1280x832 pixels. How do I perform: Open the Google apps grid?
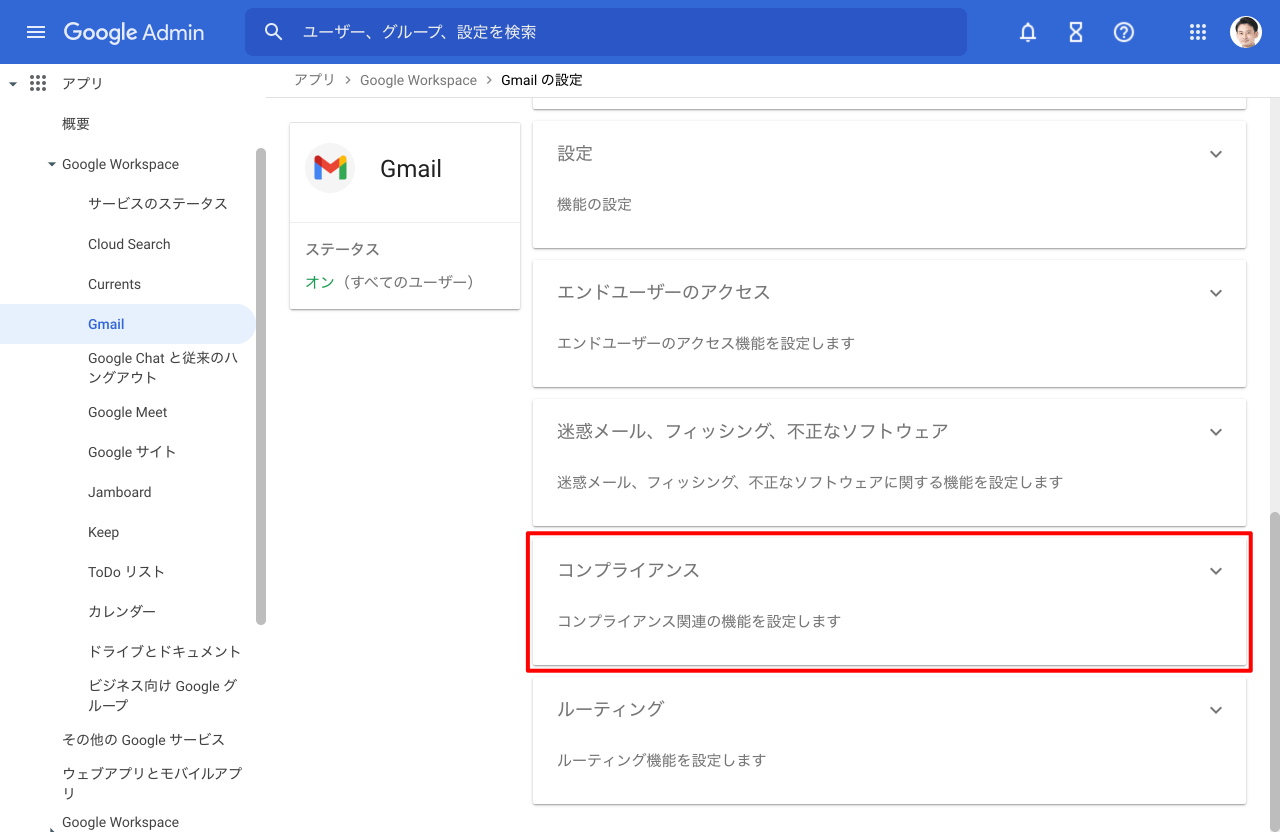[x=1198, y=32]
